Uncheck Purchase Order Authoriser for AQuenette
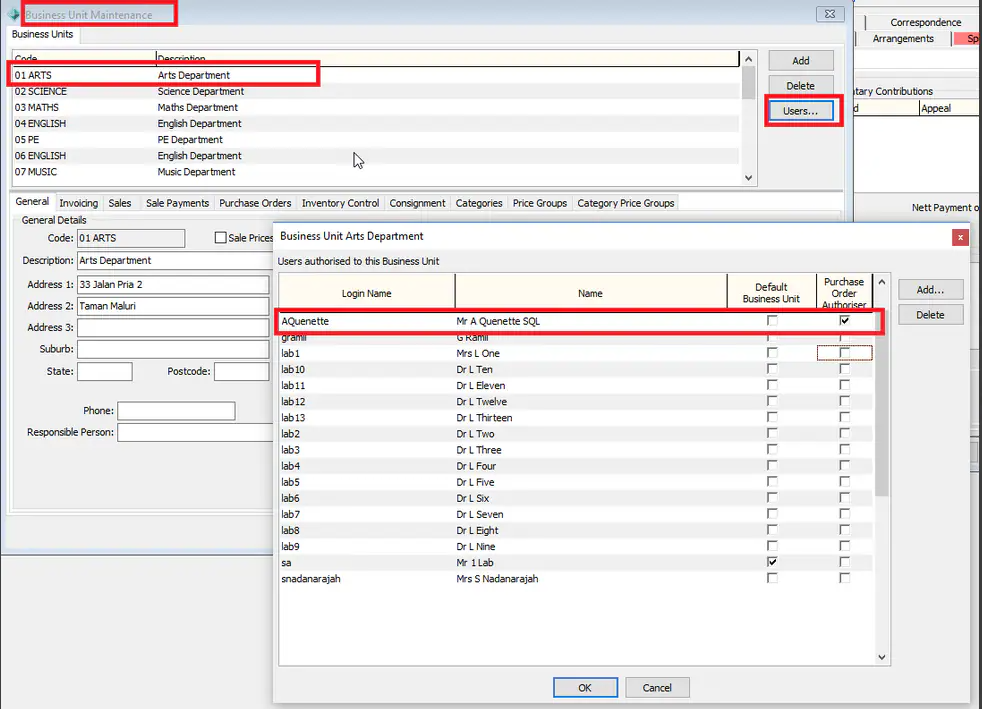This screenshot has width=982, height=709. coord(844,321)
